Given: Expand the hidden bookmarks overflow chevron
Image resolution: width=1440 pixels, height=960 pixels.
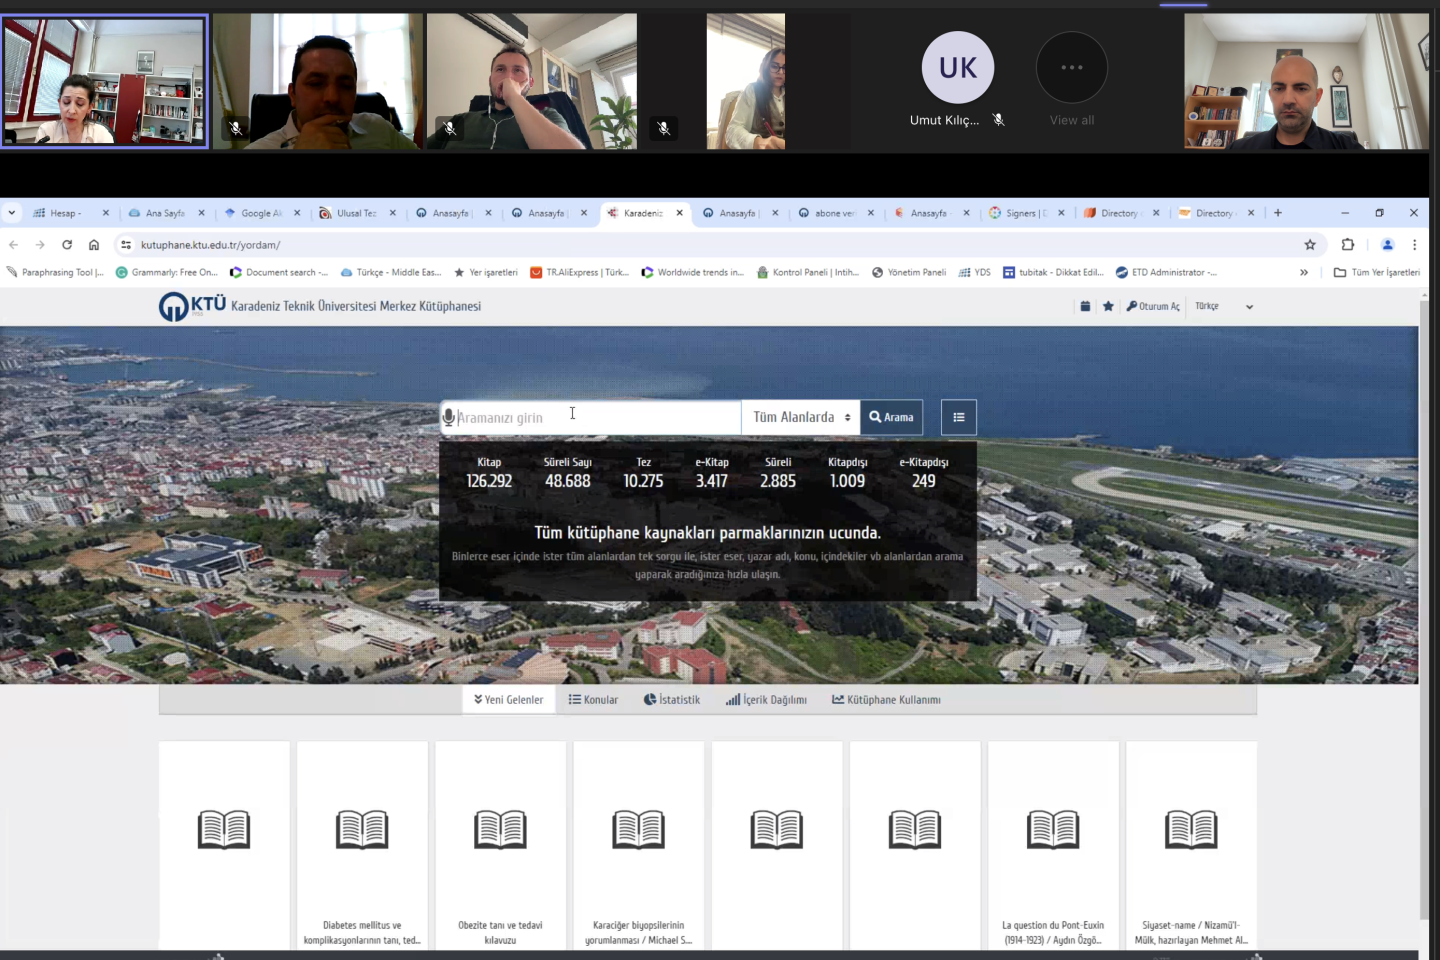Looking at the screenshot, I should coord(1304,272).
